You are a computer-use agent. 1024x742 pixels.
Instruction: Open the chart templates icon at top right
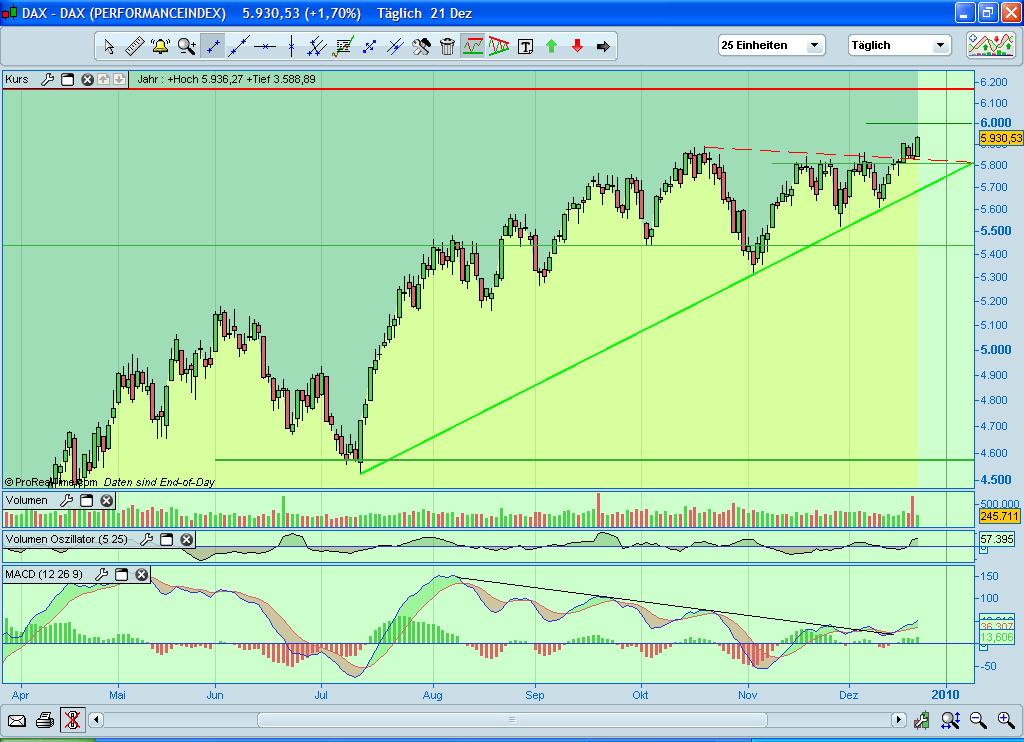tap(991, 45)
